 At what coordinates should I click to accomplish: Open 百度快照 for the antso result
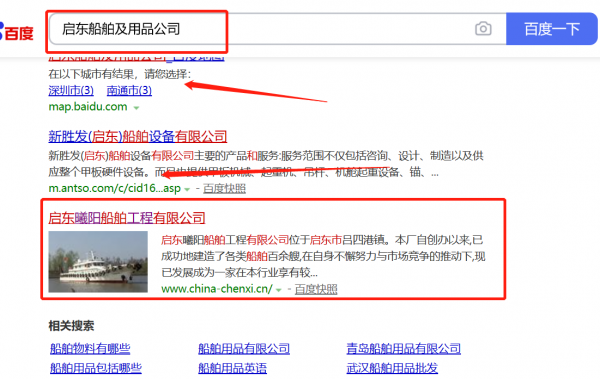coord(224,188)
